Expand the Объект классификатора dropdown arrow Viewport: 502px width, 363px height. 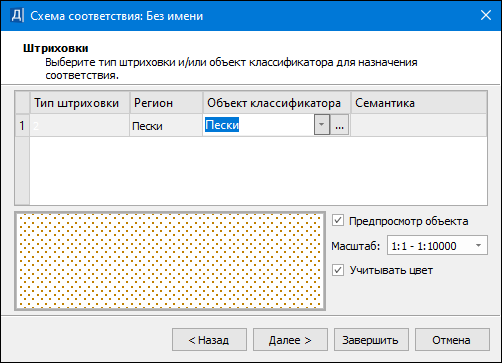pos(321,125)
